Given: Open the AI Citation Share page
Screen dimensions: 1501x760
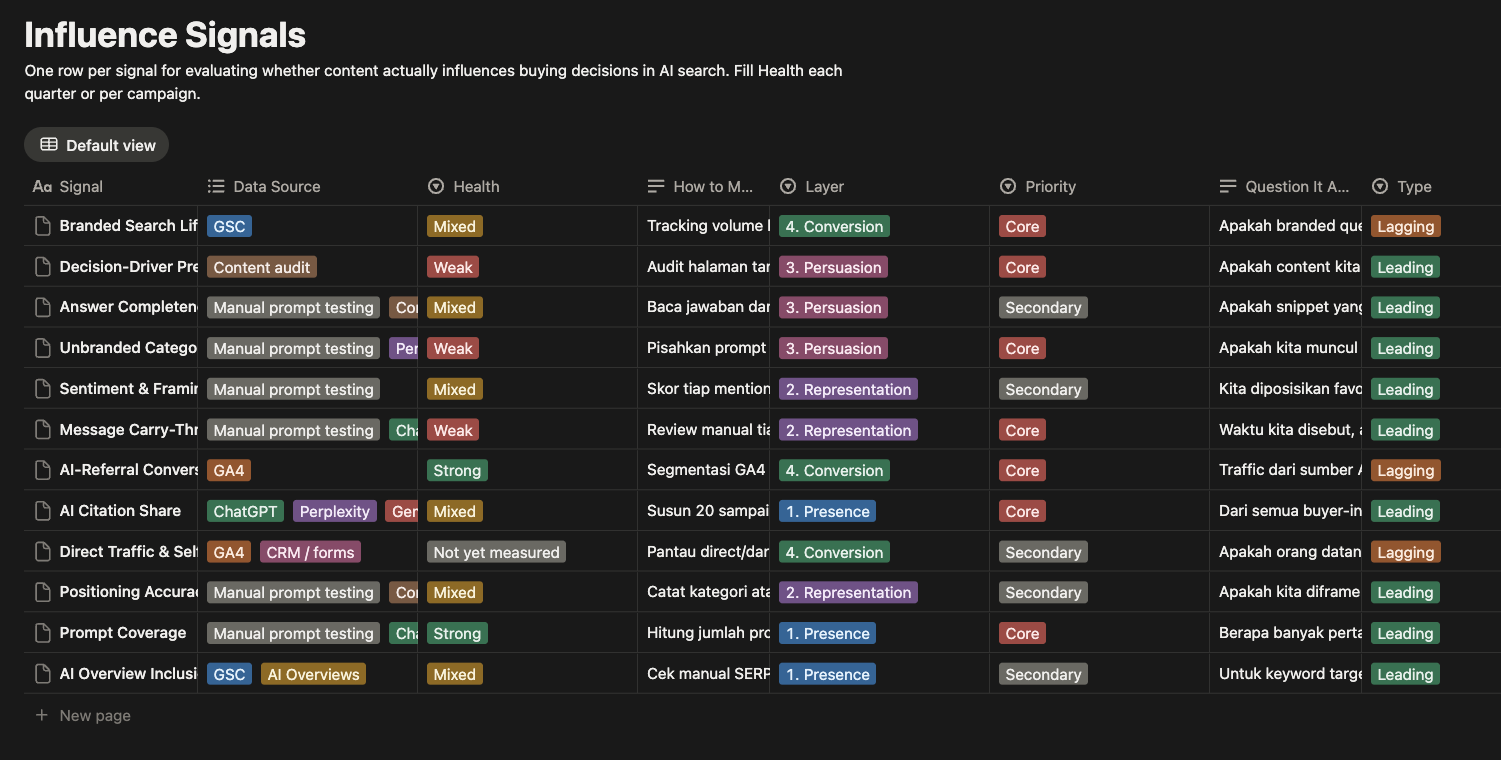Looking at the screenshot, I should point(120,511).
